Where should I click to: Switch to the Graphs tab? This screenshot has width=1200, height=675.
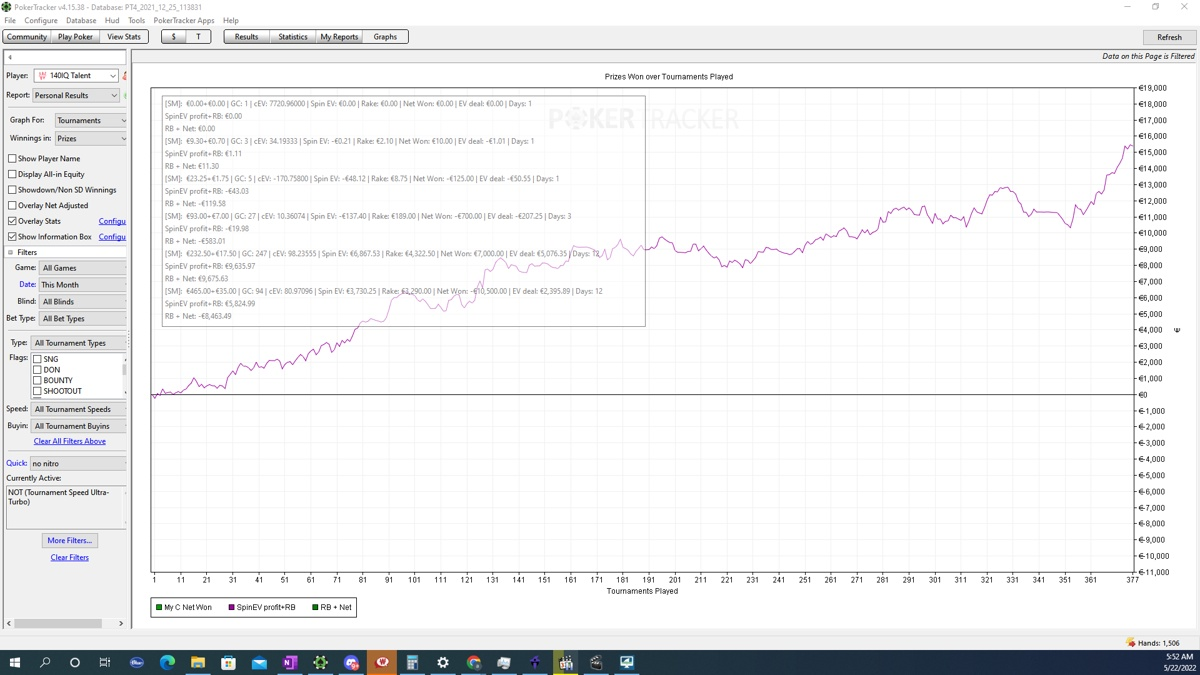[x=385, y=37]
